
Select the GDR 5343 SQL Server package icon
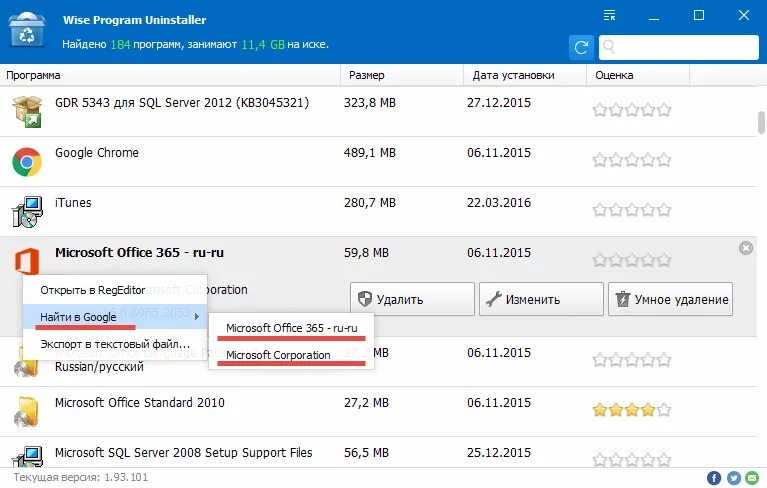click(27, 111)
